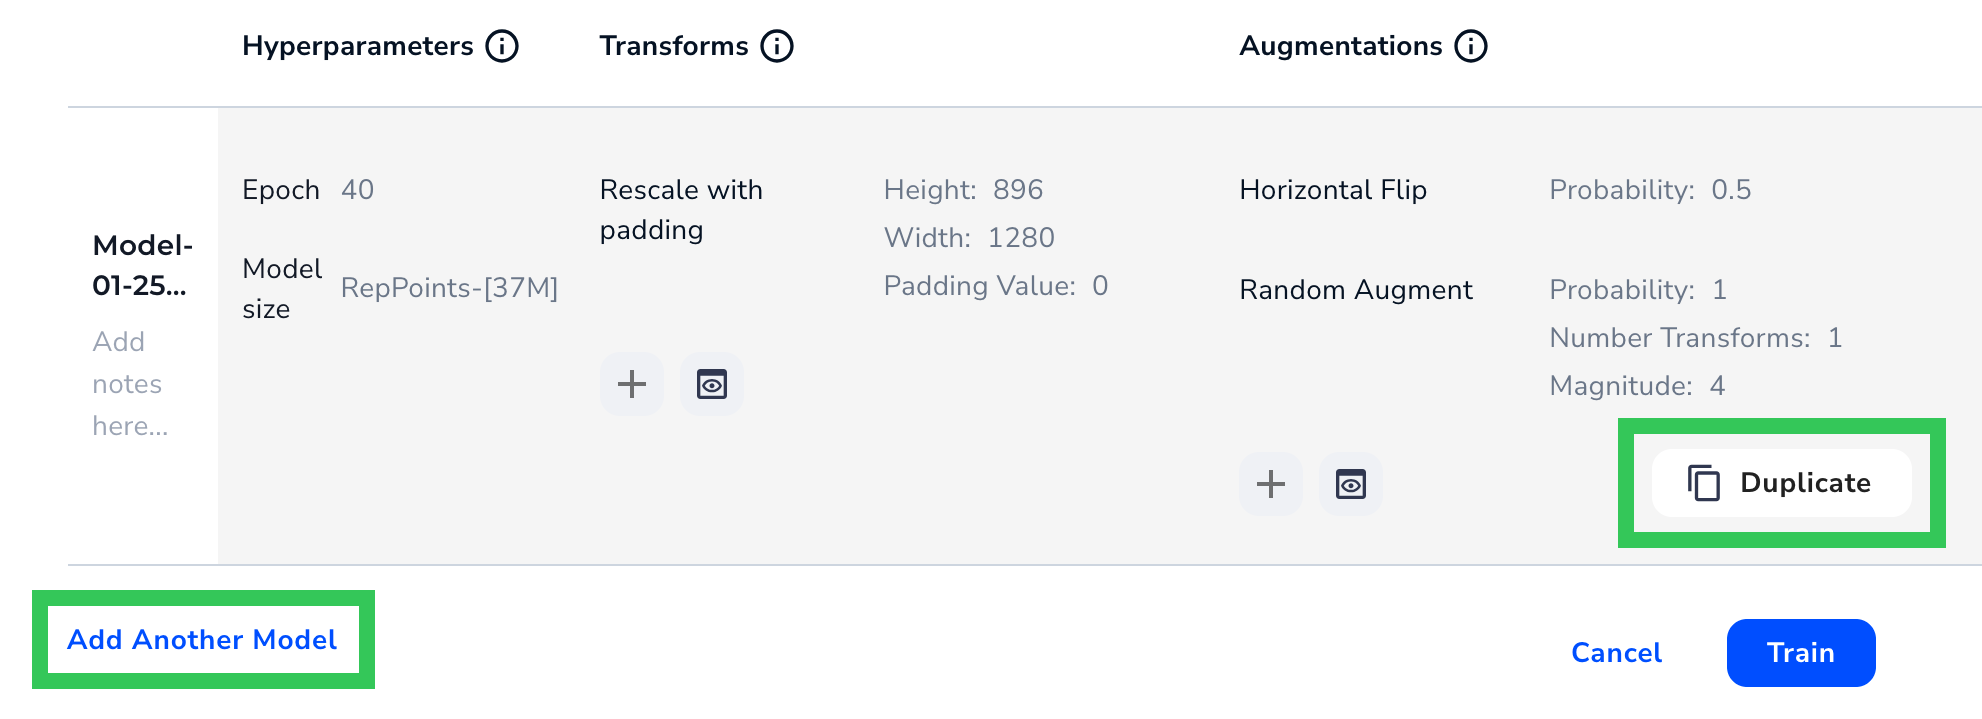
Task: Select the Model-01-25 name label
Action: [x=141, y=265]
